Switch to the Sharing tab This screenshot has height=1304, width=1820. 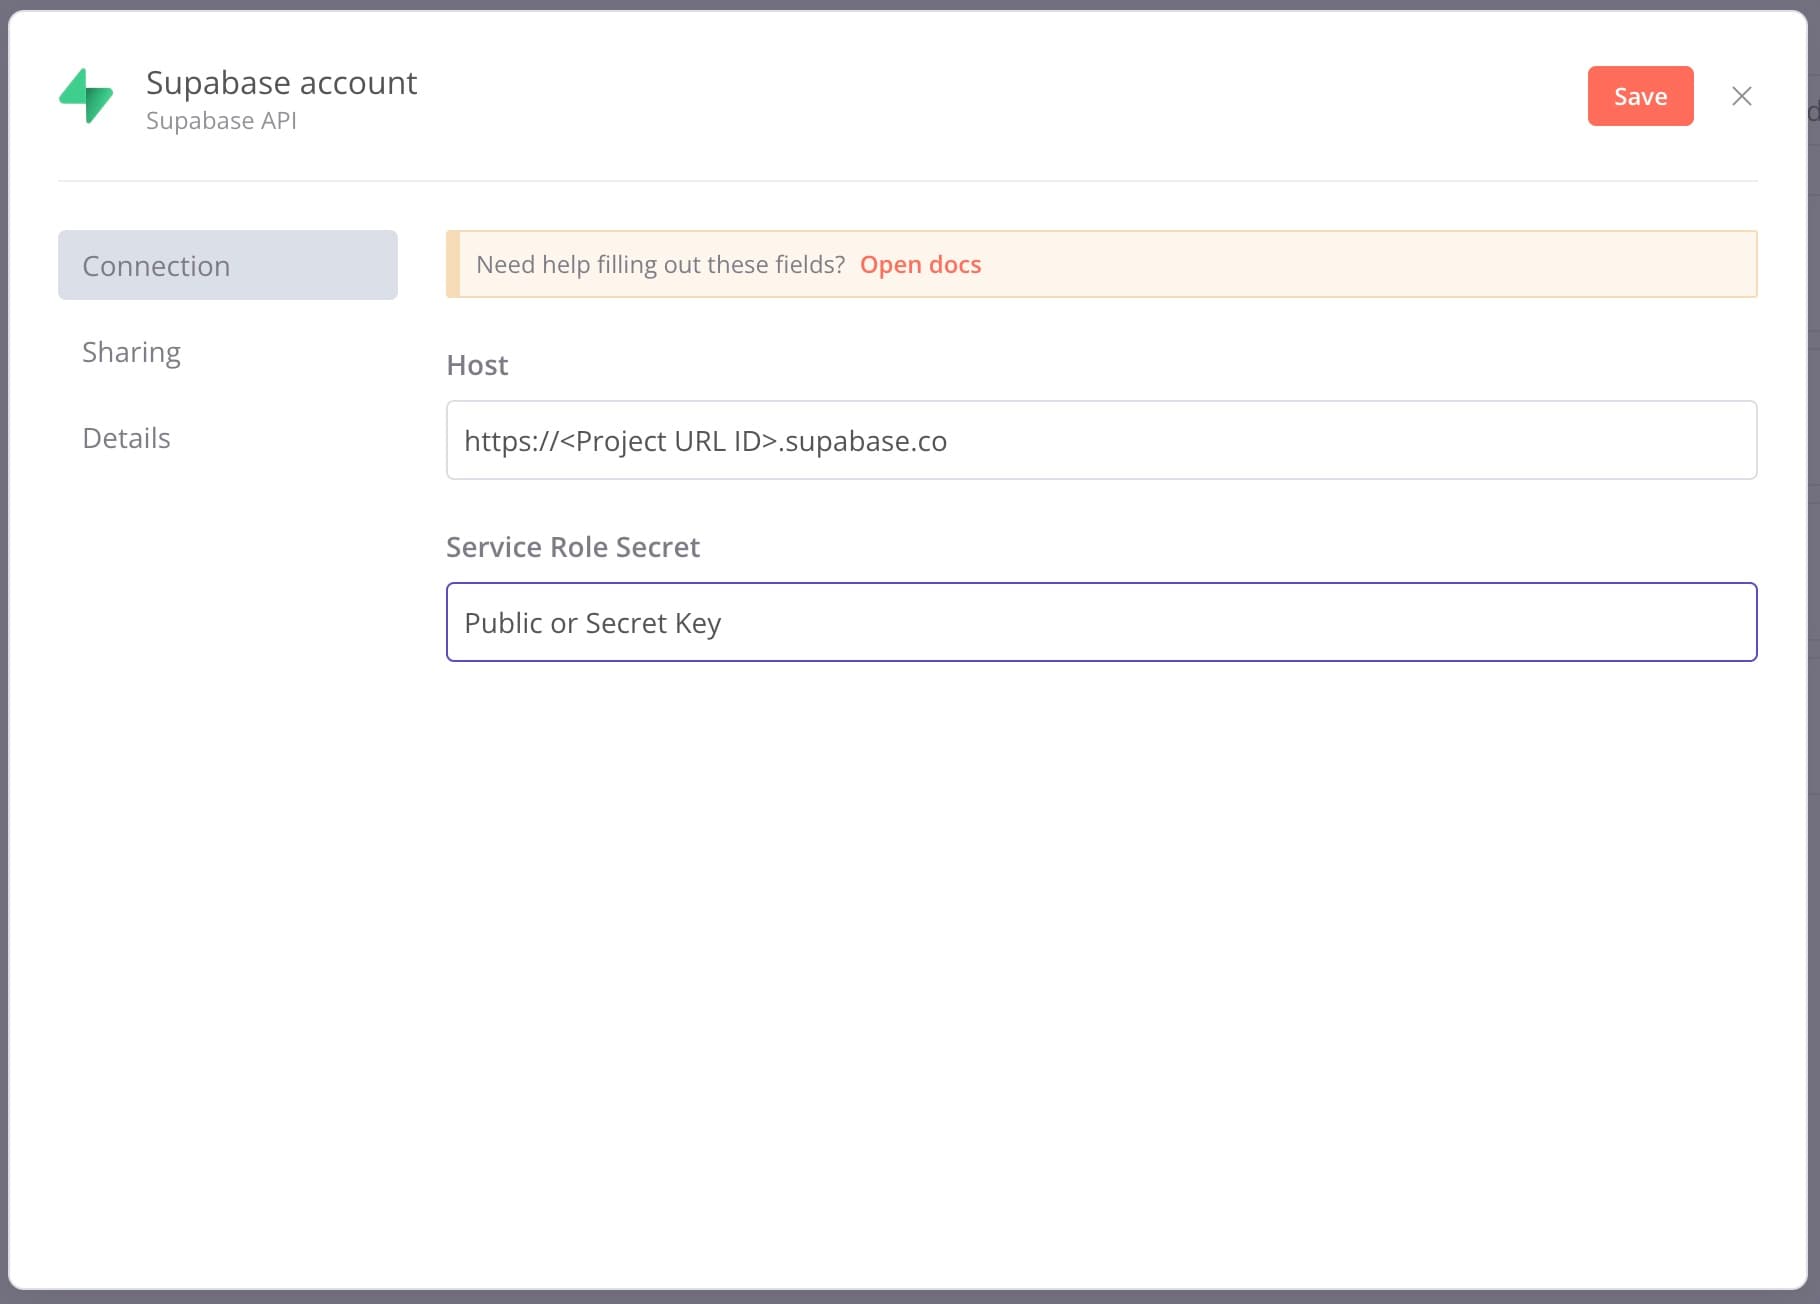point(132,352)
